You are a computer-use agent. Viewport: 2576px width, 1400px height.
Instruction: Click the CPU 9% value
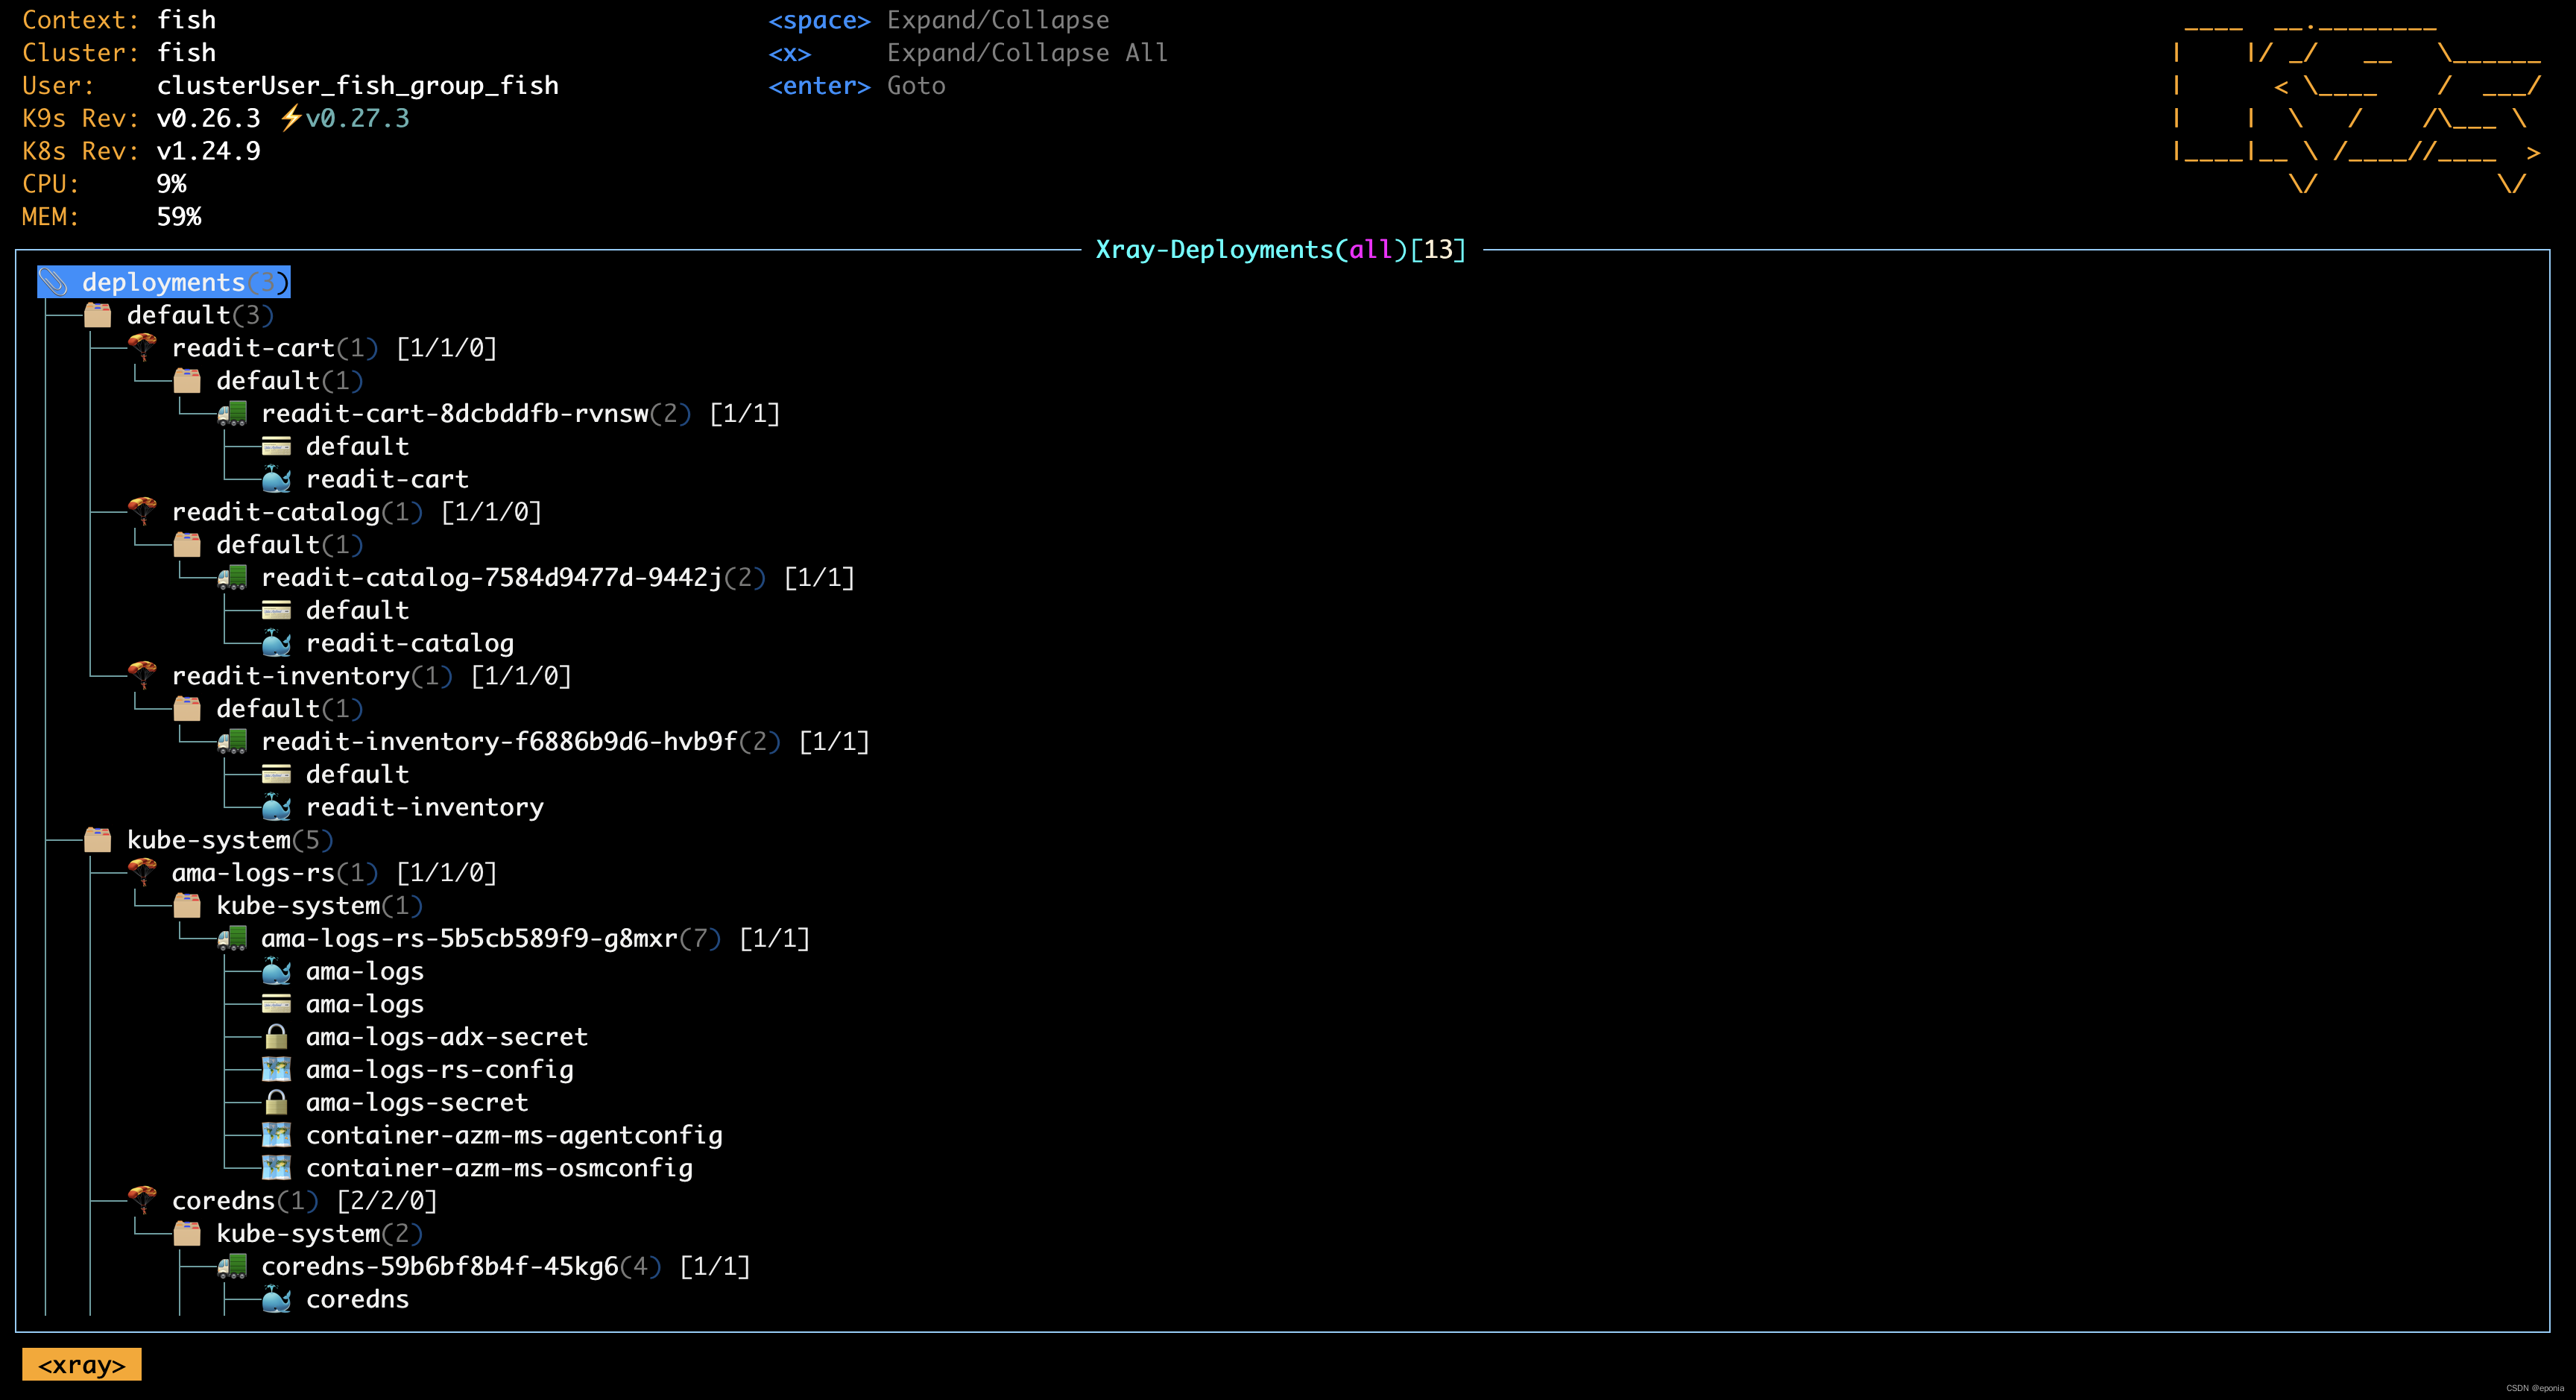[171, 184]
